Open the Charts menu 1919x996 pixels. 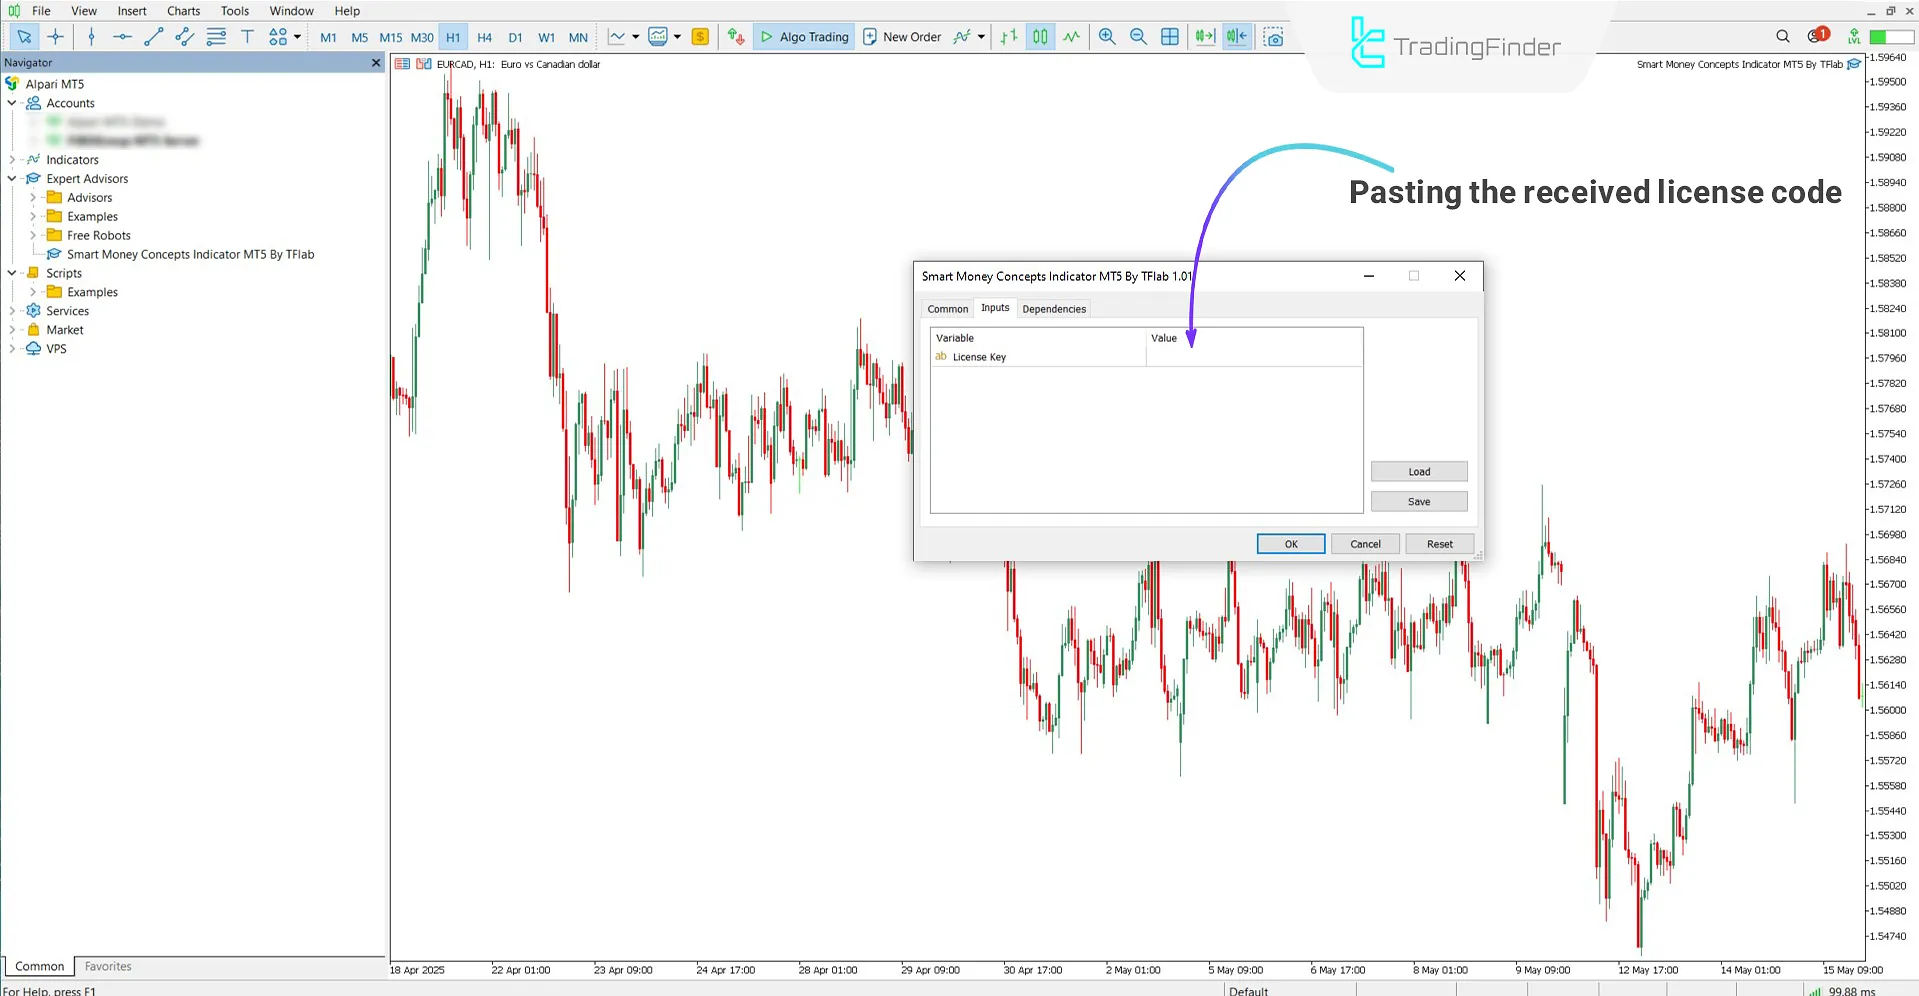click(x=182, y=11)
